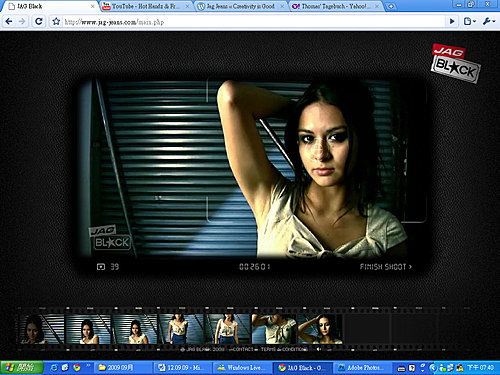Image resolution: width=500 pixels, height=375 pixels.
Task: Switch to Adobe Photoshop taskbar window
Action: (362, 368)
